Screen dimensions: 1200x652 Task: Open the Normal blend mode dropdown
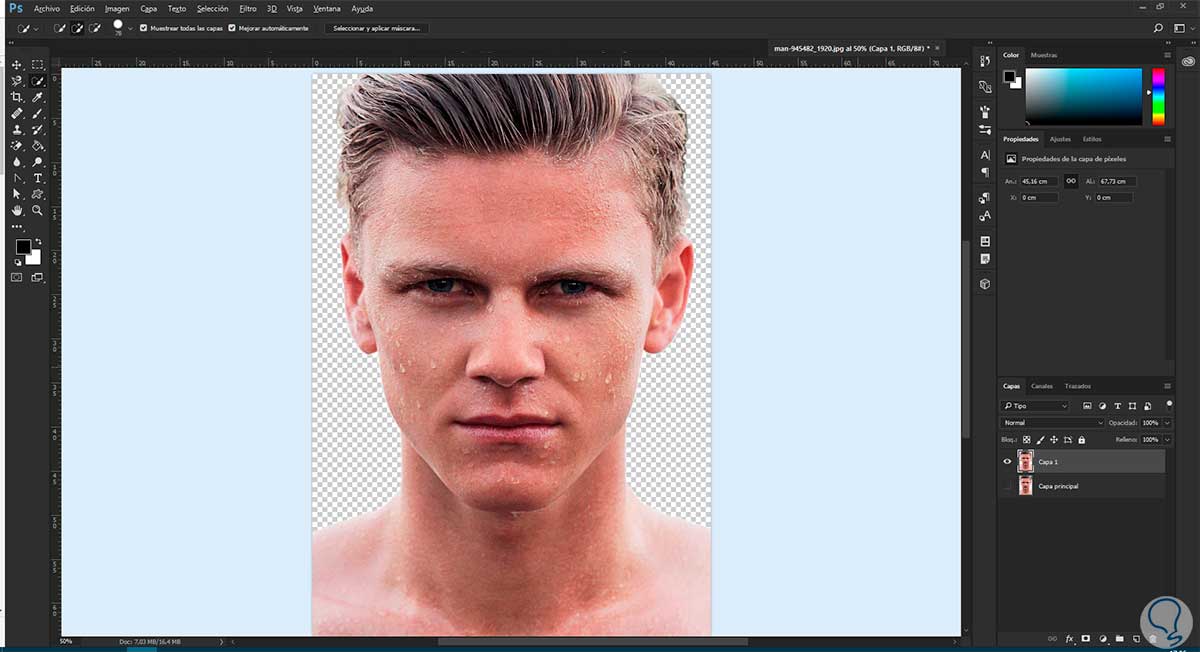(x=1052, y=423)
